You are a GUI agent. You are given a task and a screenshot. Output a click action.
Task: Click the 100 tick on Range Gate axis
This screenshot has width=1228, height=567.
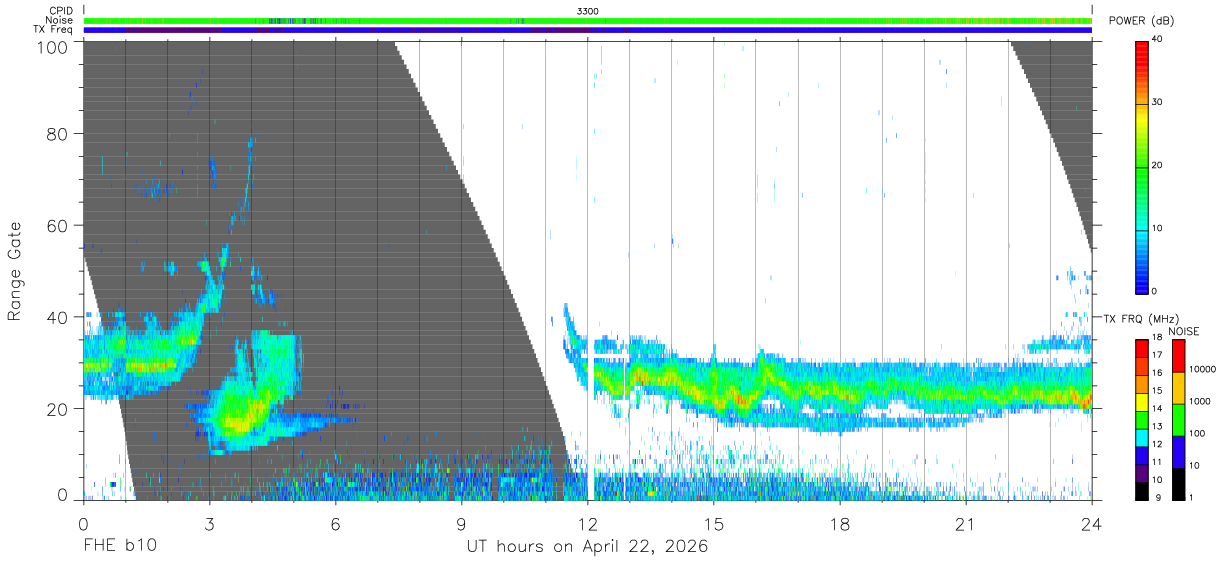coord(52,46)
